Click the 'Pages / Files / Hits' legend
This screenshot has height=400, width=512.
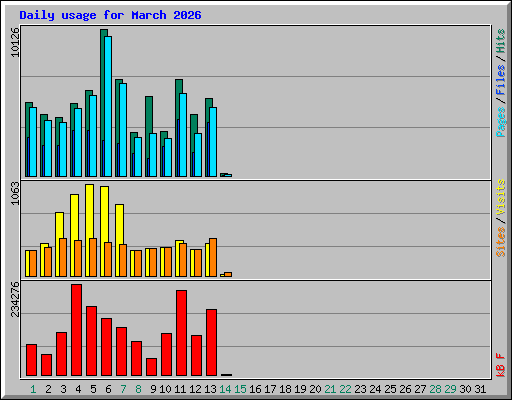tap(500, 83)
